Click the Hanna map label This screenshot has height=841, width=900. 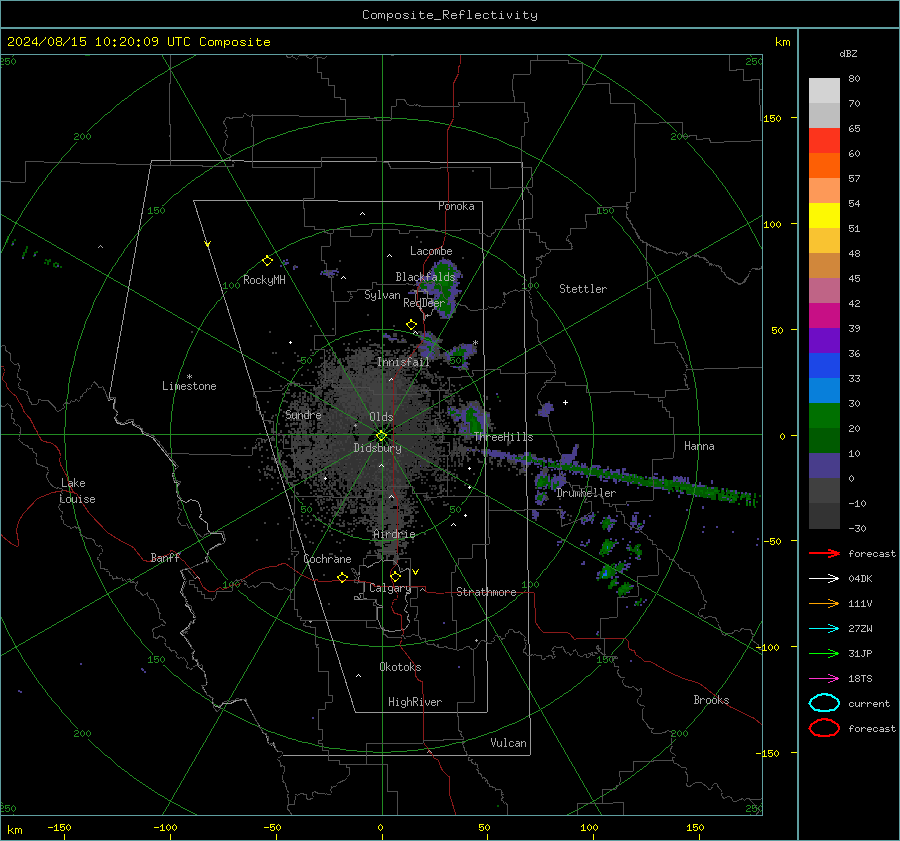tap(699, 446)
